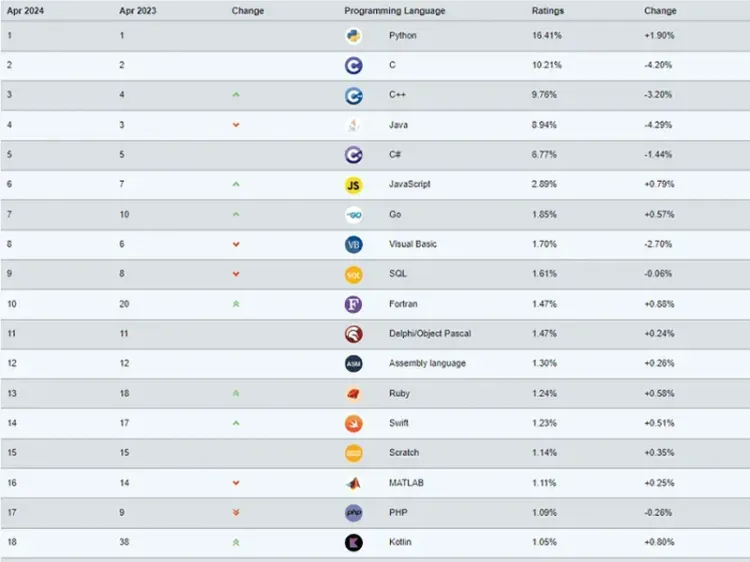Click the green up arrow in C++ row
Viewport: 750px width, 562px height.
click(236, 95)
